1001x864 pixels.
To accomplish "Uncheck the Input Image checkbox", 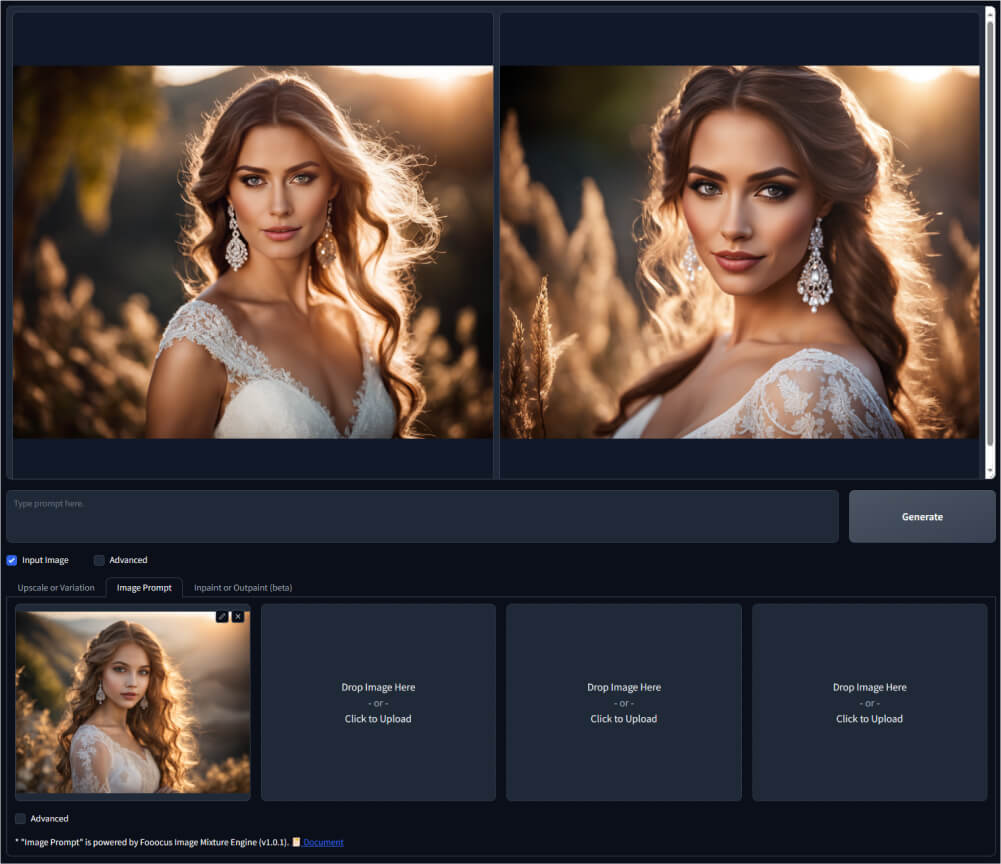I will 12,560.
